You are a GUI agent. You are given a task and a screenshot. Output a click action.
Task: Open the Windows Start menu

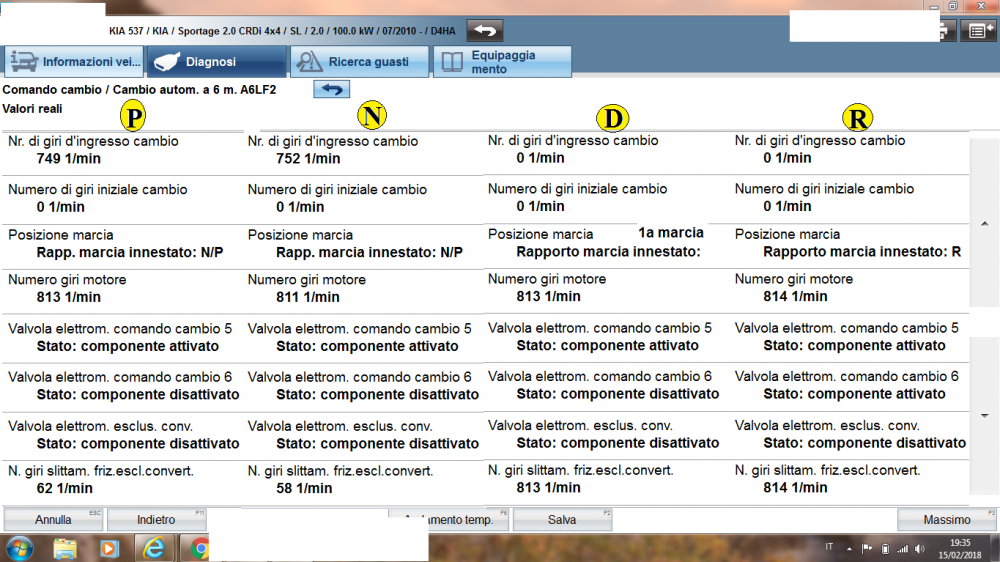click(20, 549)
